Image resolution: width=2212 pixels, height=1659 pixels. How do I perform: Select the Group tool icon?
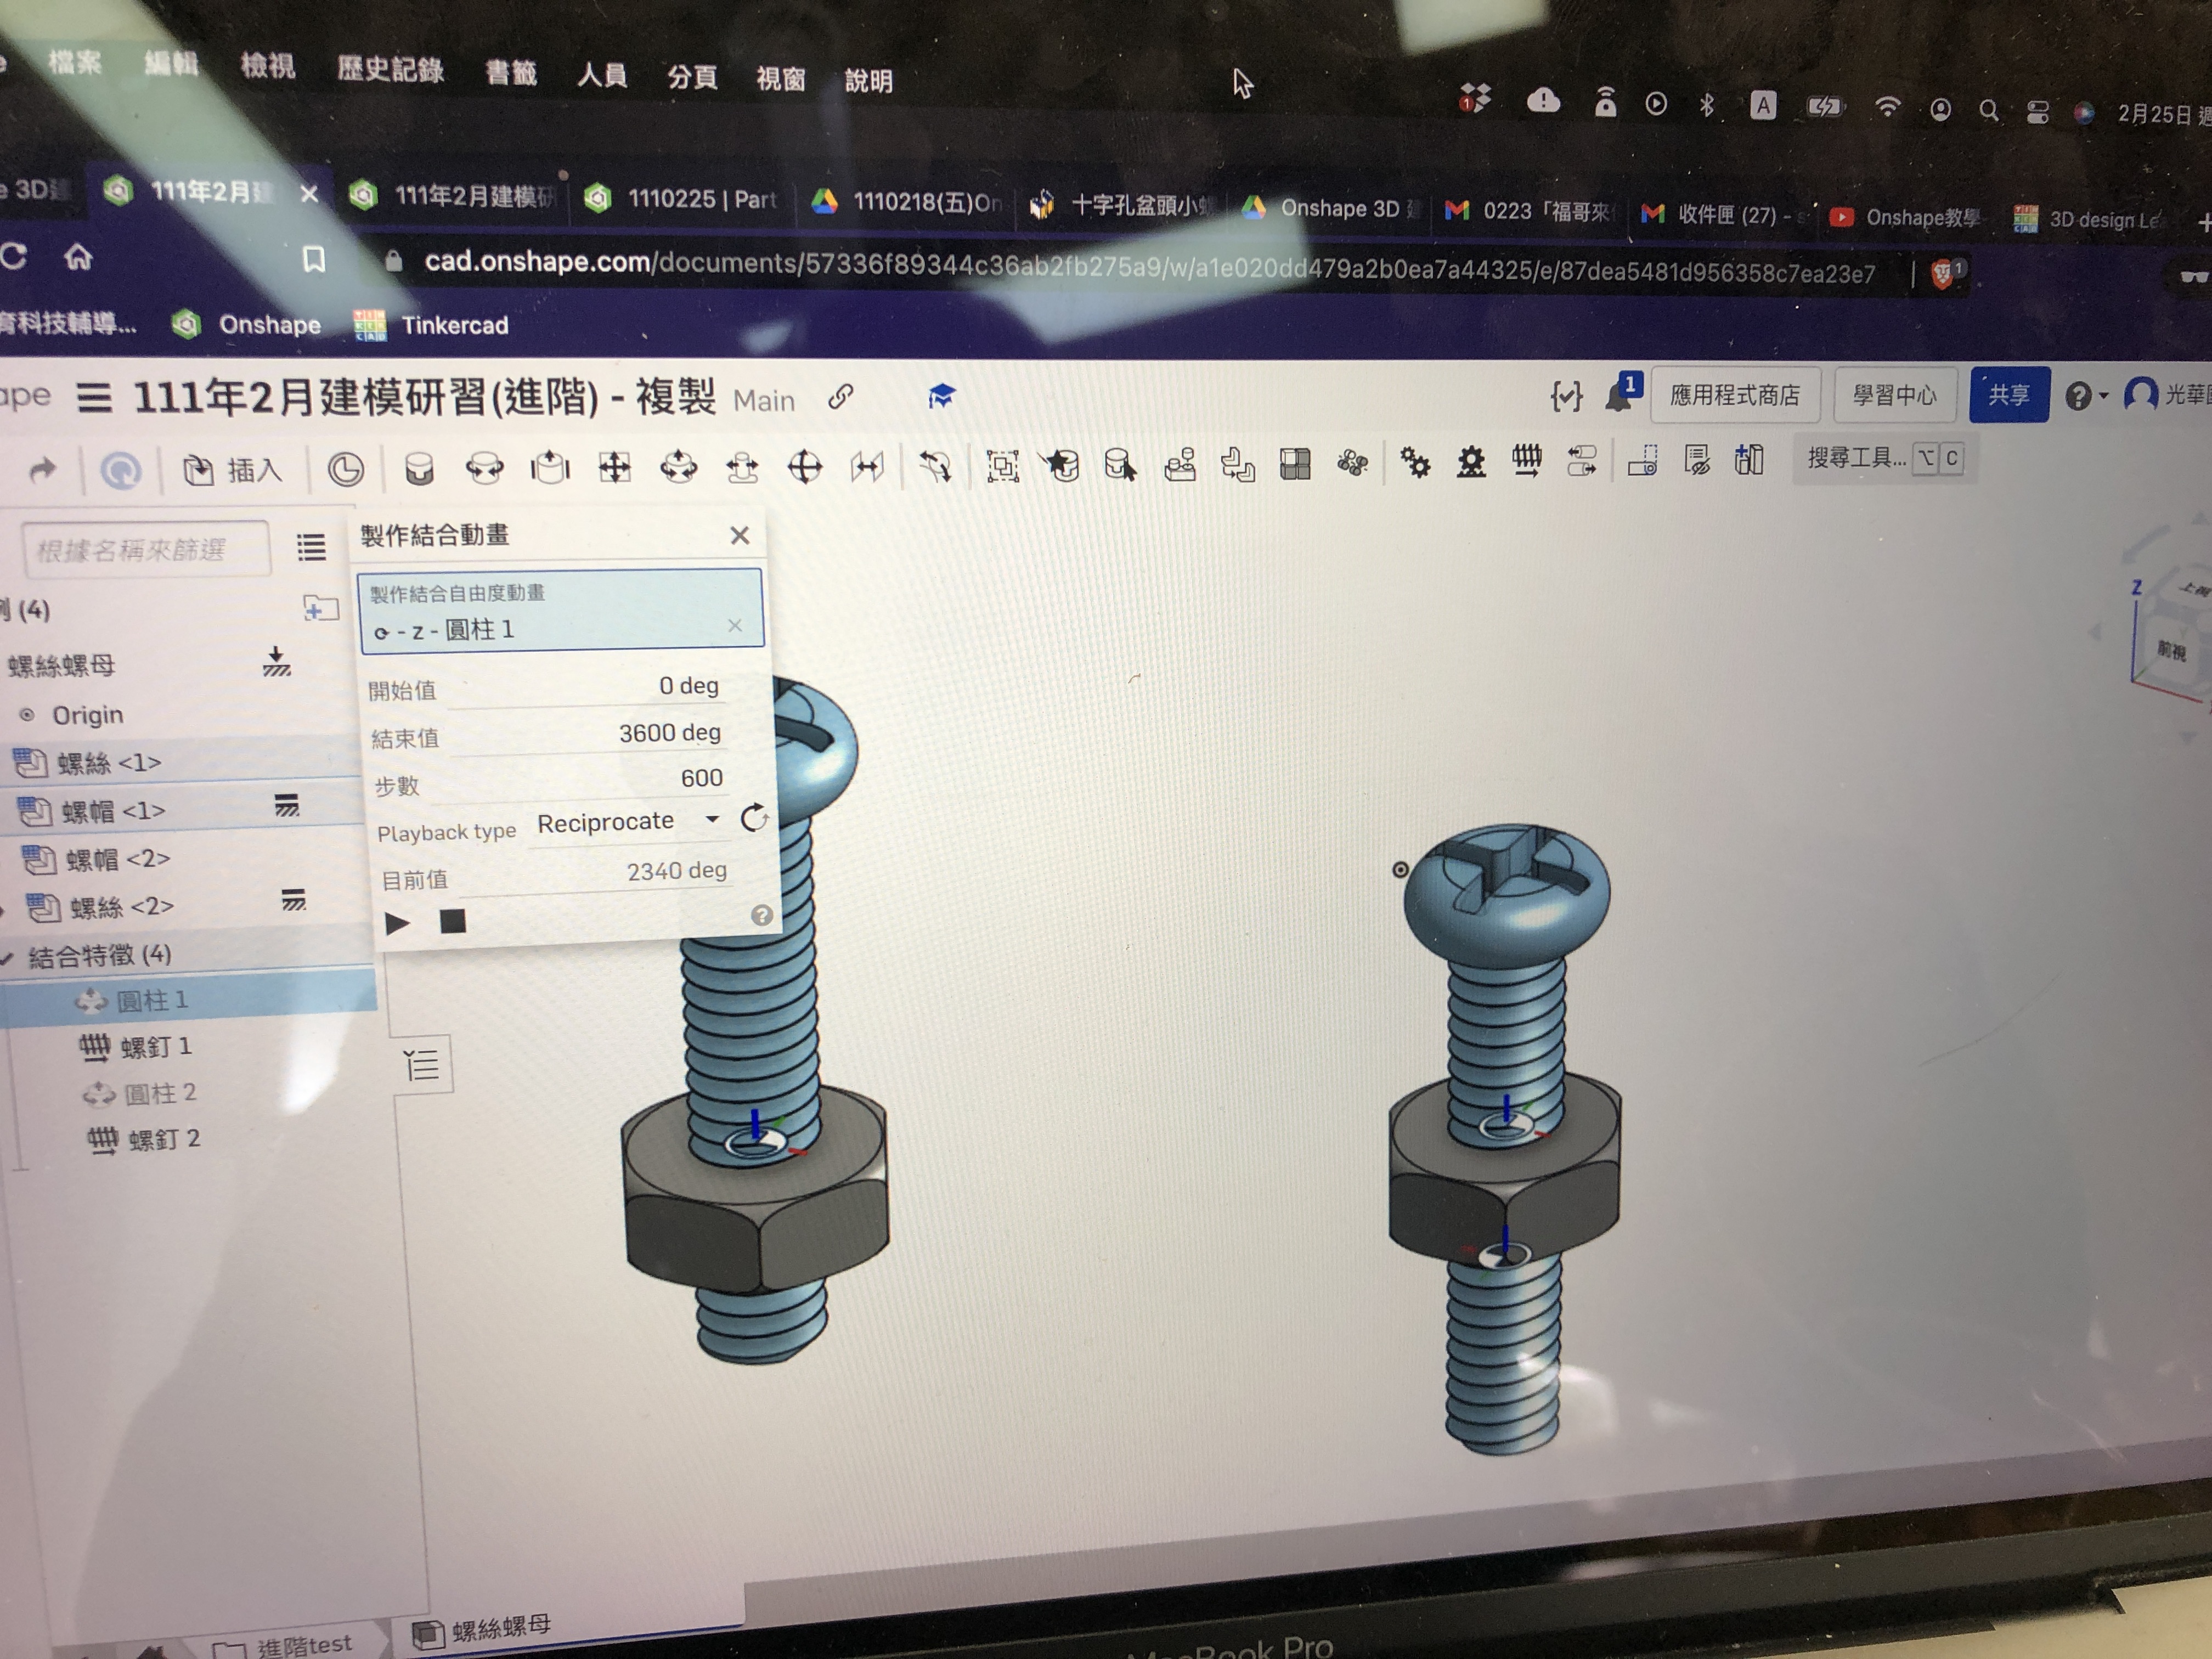1002,466
